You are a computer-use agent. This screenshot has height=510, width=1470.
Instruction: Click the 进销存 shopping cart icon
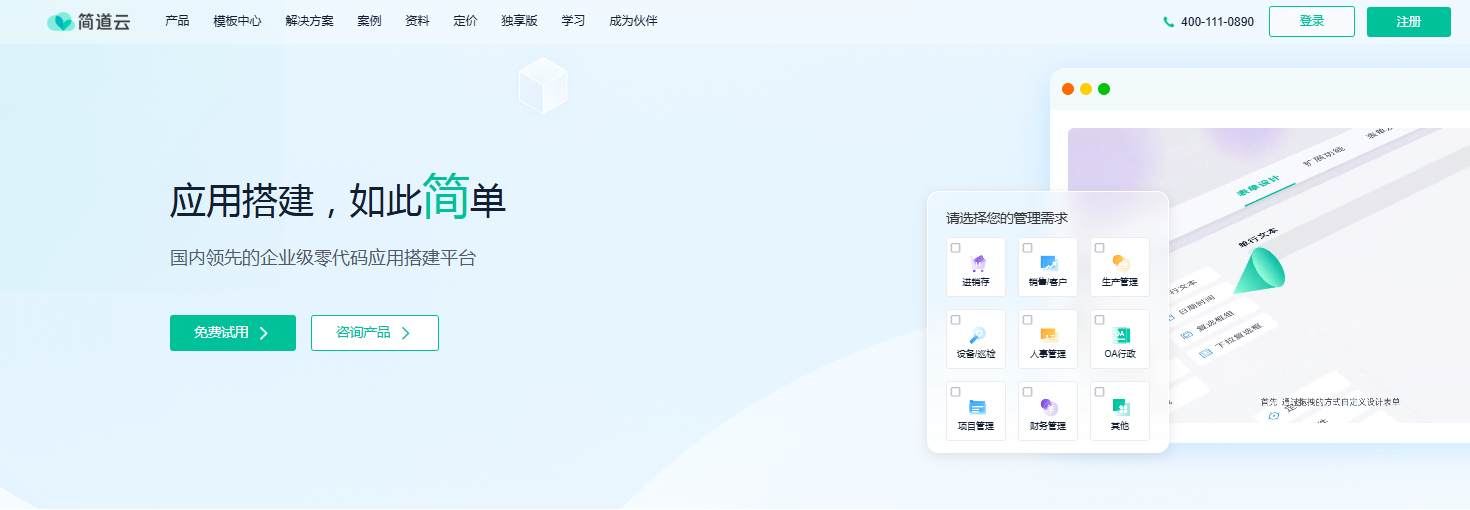tap(978, 263)
